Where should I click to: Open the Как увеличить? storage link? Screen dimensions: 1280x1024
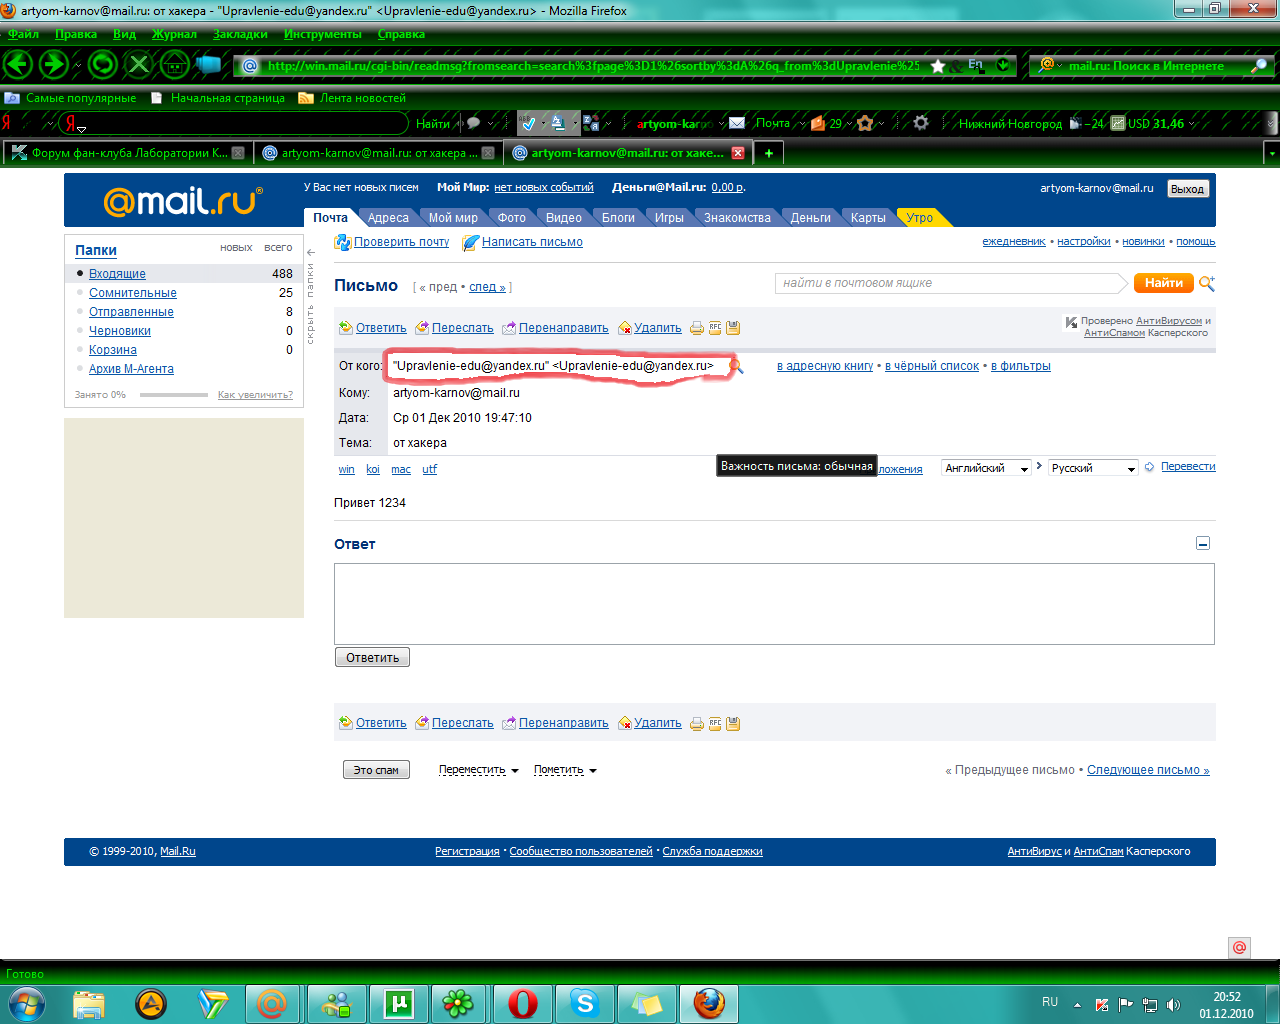(x=256, y=395)
